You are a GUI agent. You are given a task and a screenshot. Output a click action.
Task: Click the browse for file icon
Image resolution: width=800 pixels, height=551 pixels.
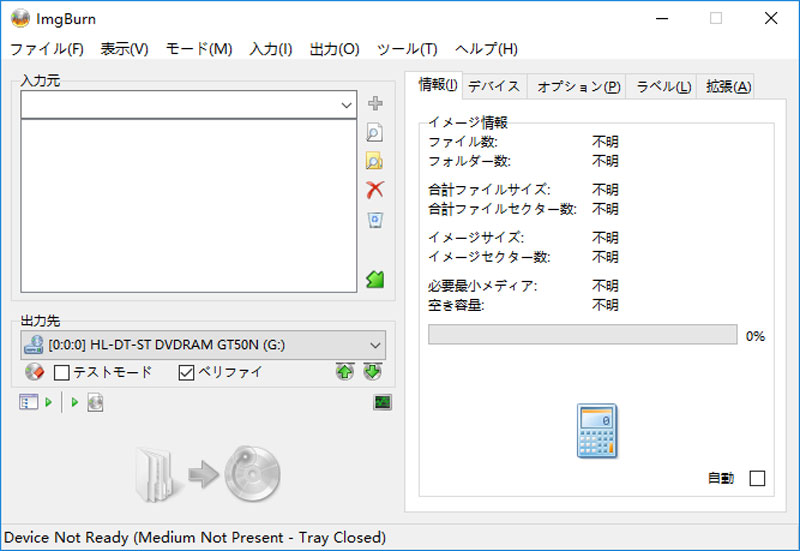click(375, 133)
